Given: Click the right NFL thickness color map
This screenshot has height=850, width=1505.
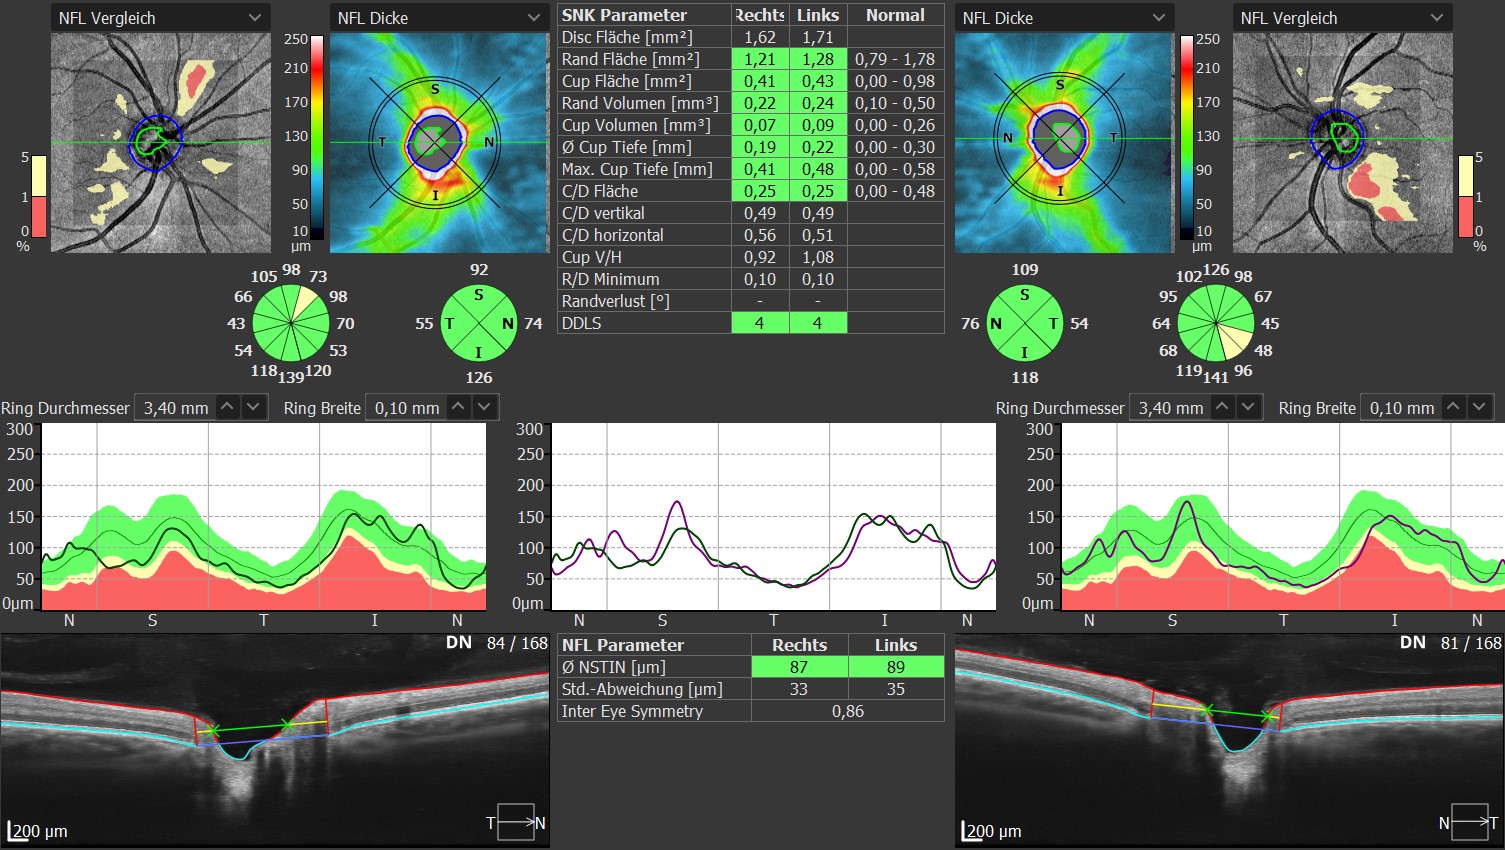Looking at the screenshot, I should pos(1064,142).
